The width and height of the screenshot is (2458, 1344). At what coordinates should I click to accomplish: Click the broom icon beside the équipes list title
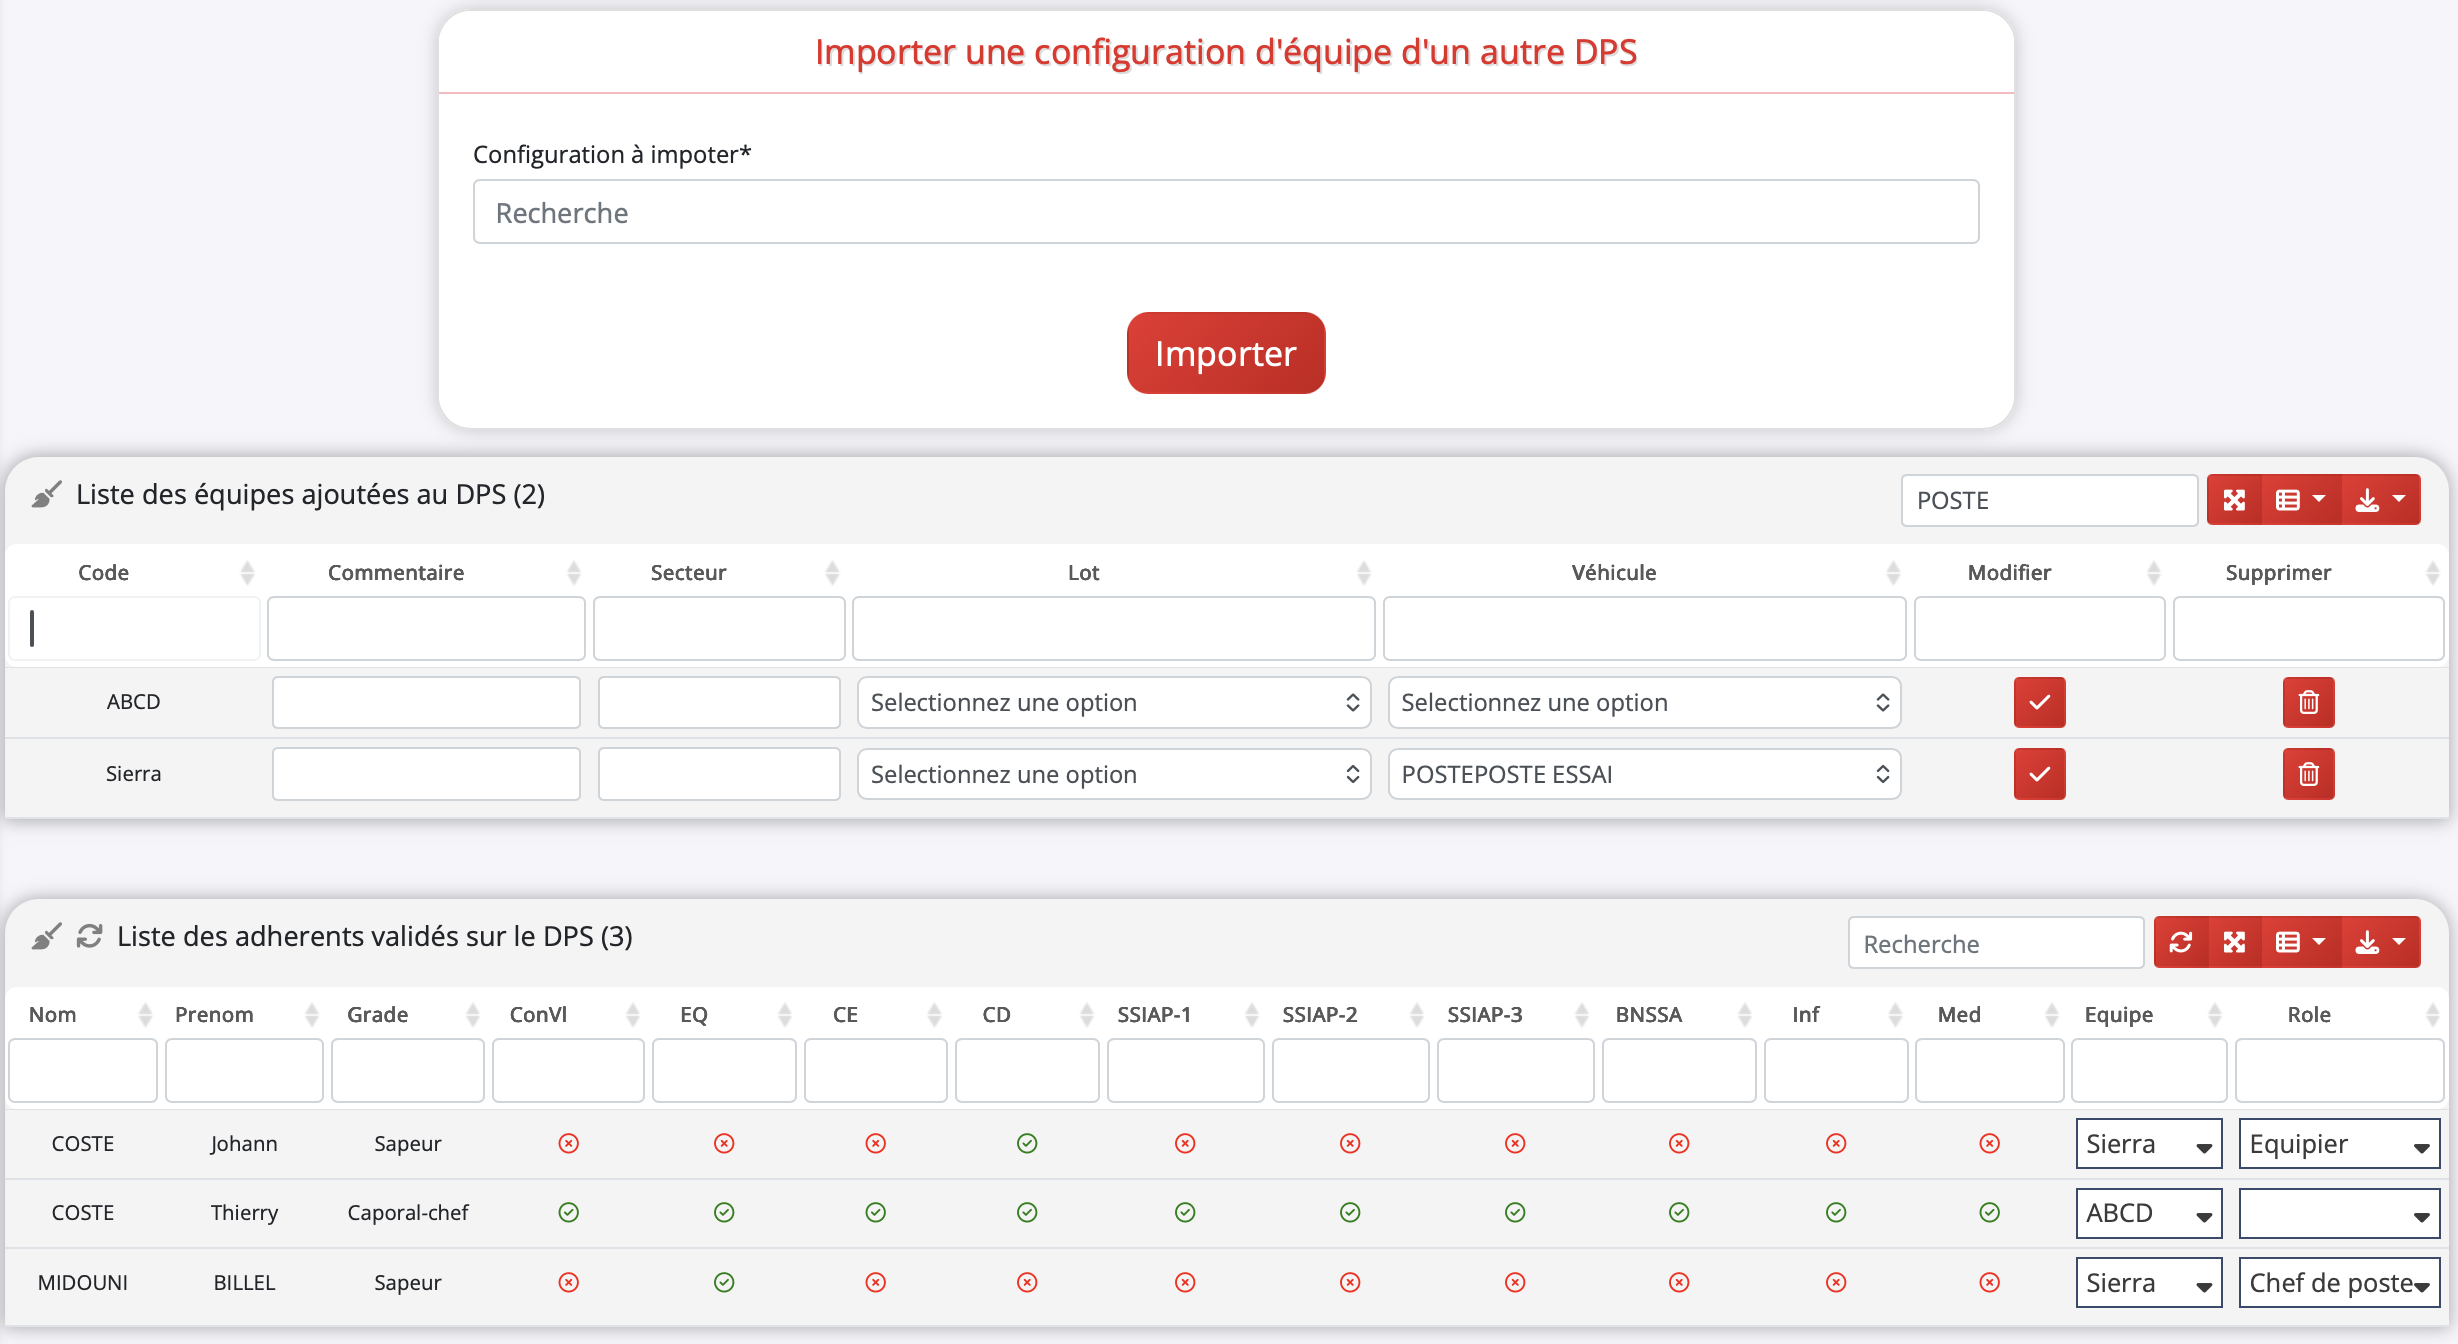tap(46, 495)
